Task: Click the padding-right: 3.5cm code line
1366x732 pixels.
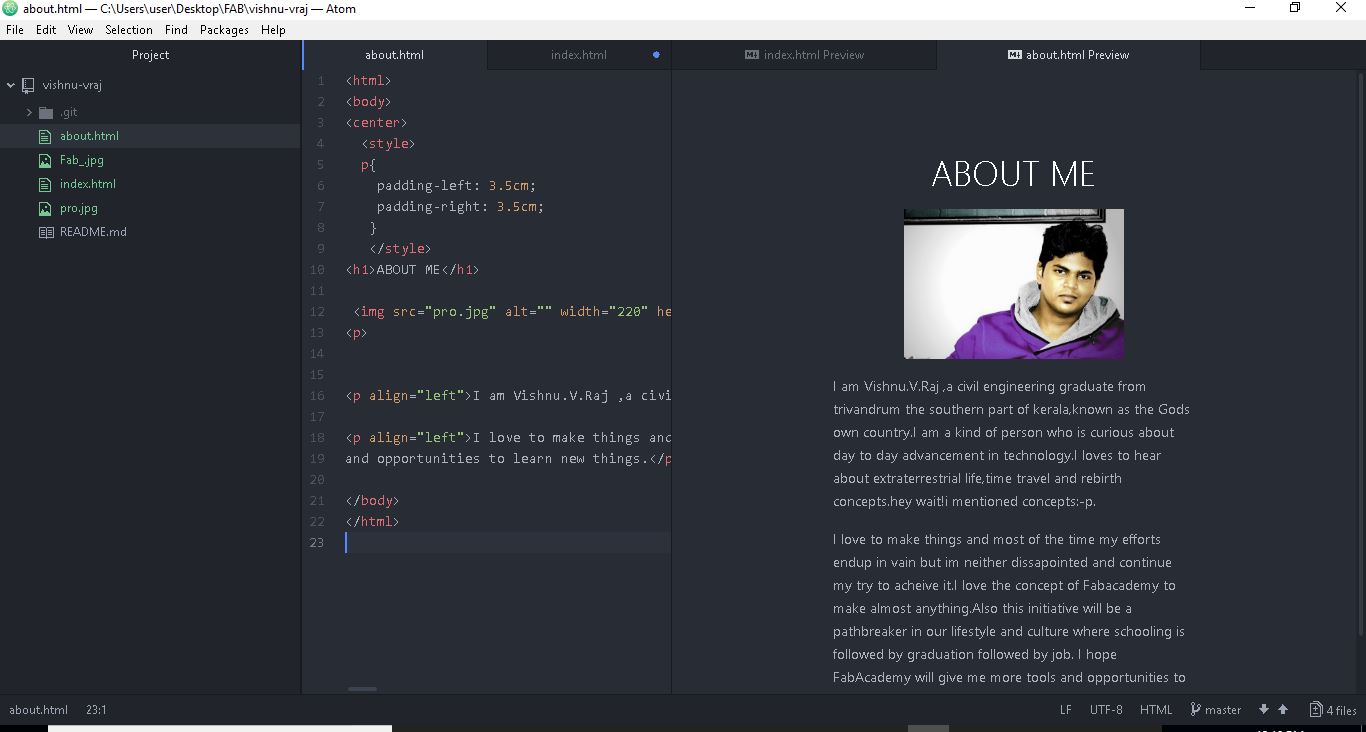Action: (460, 207)
